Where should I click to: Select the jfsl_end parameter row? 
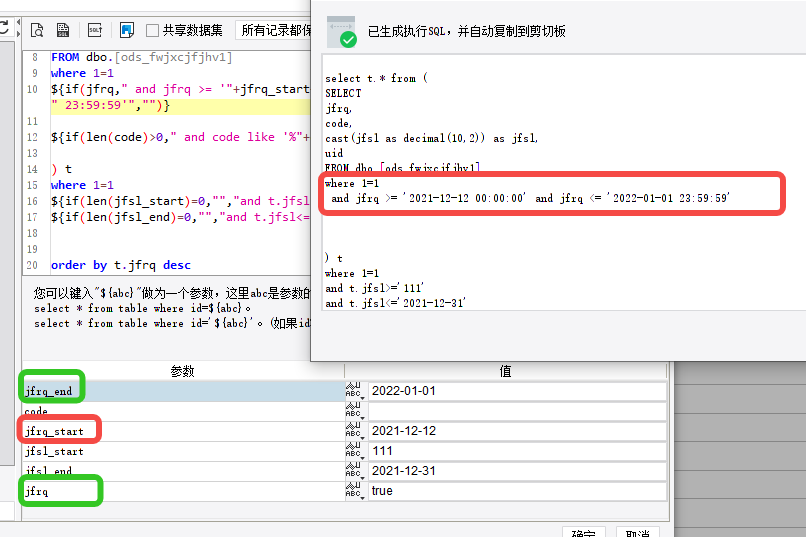pos(184,471)
